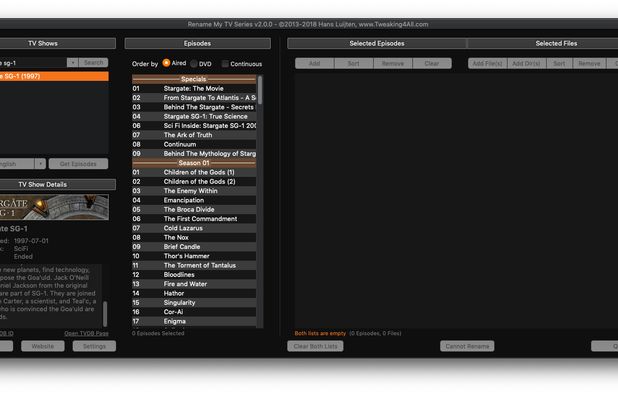Select episode Enigma

(x=194, y=322)
